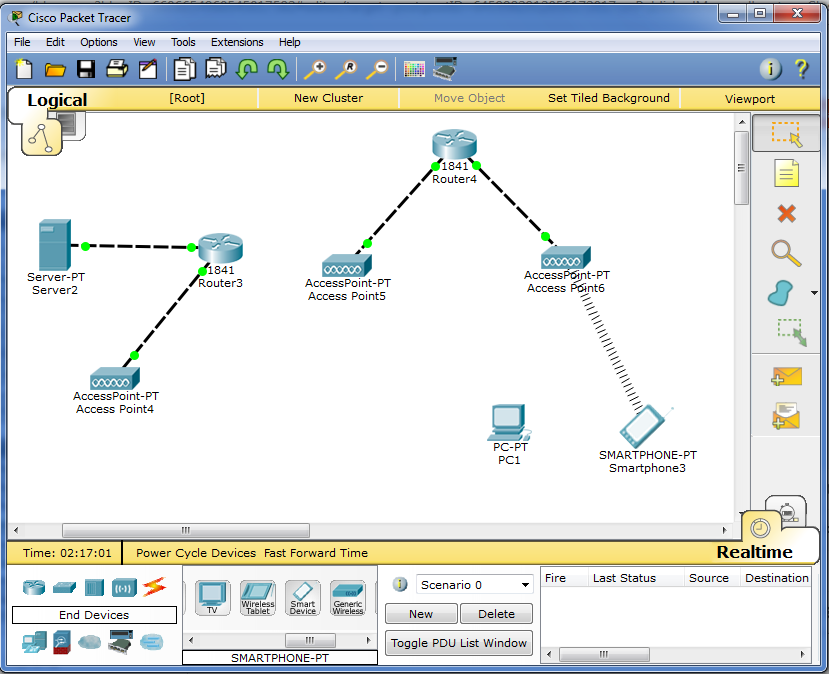Open the Drawing Palette icon

click(x=414, y=69)
